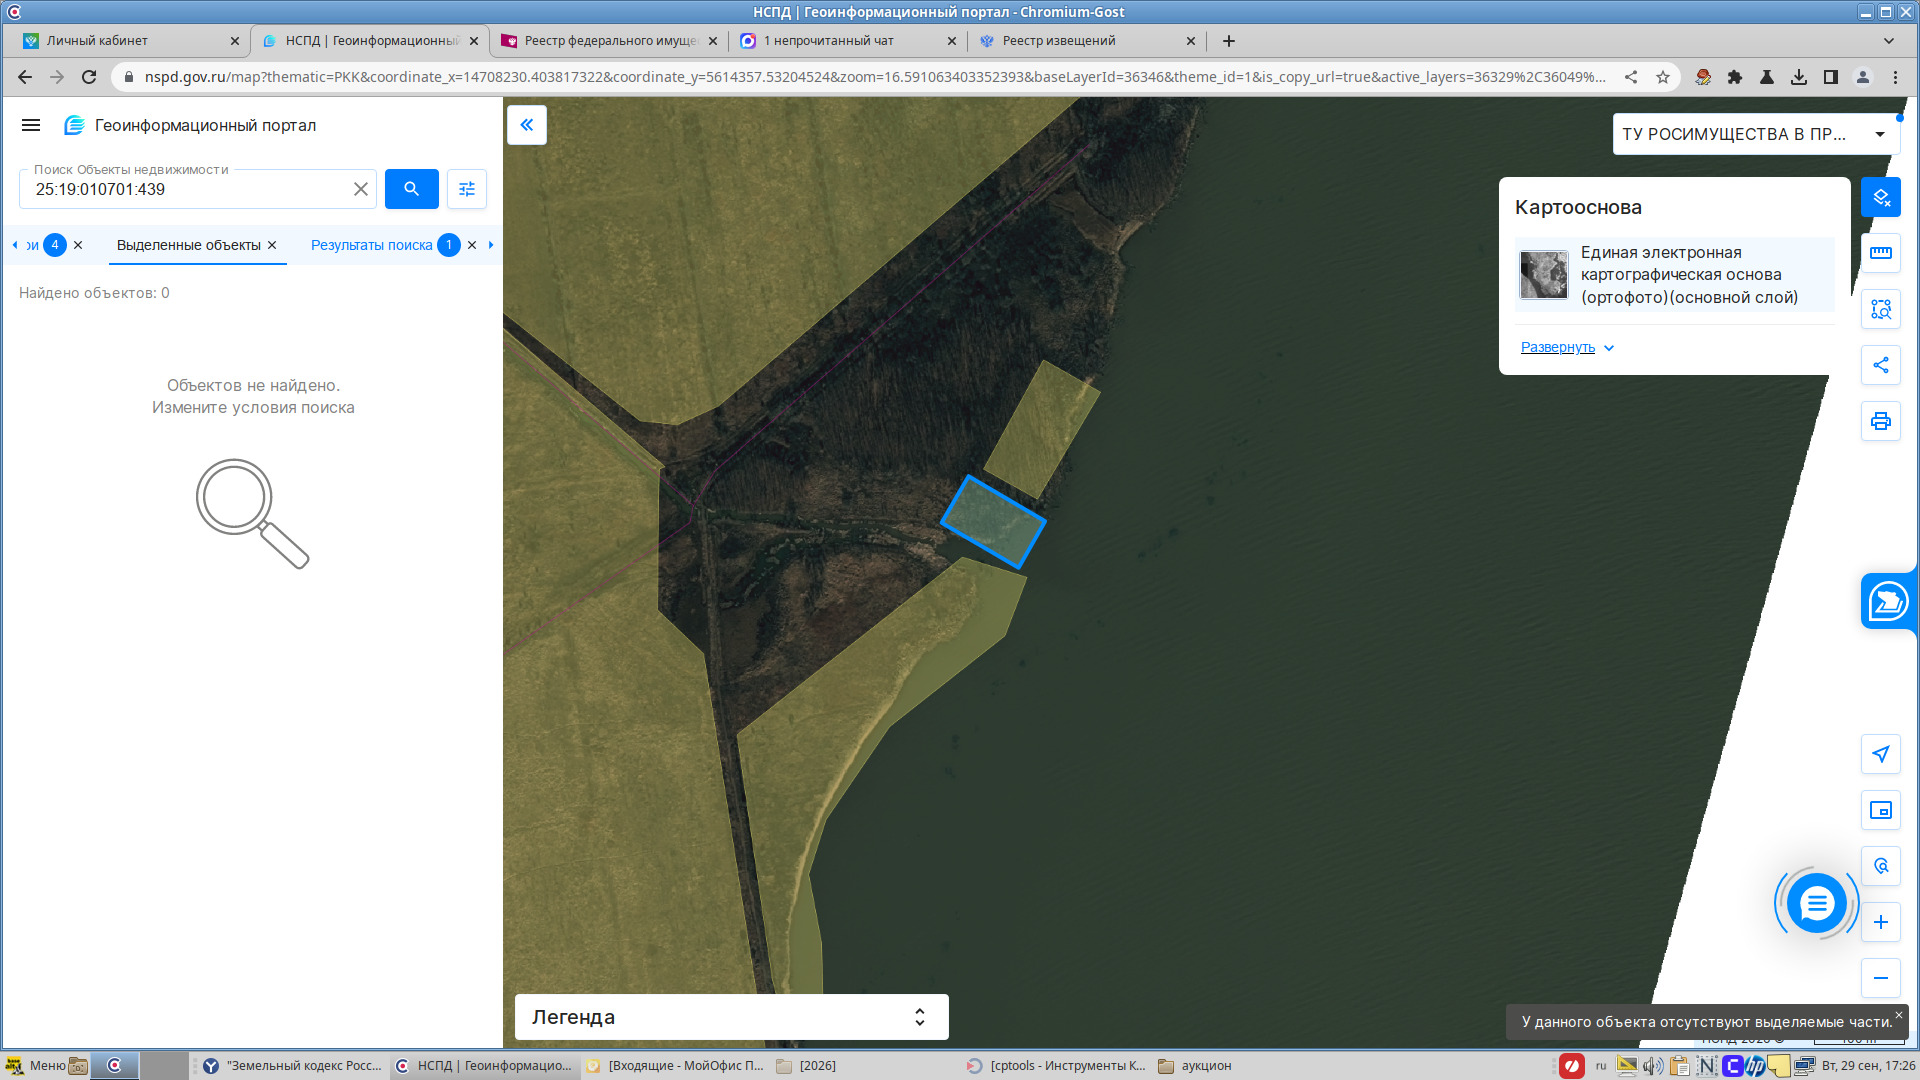Screen dimensions: 1920x1080
Task: Clear the cadastral number search field
Action: coord(361,189)
